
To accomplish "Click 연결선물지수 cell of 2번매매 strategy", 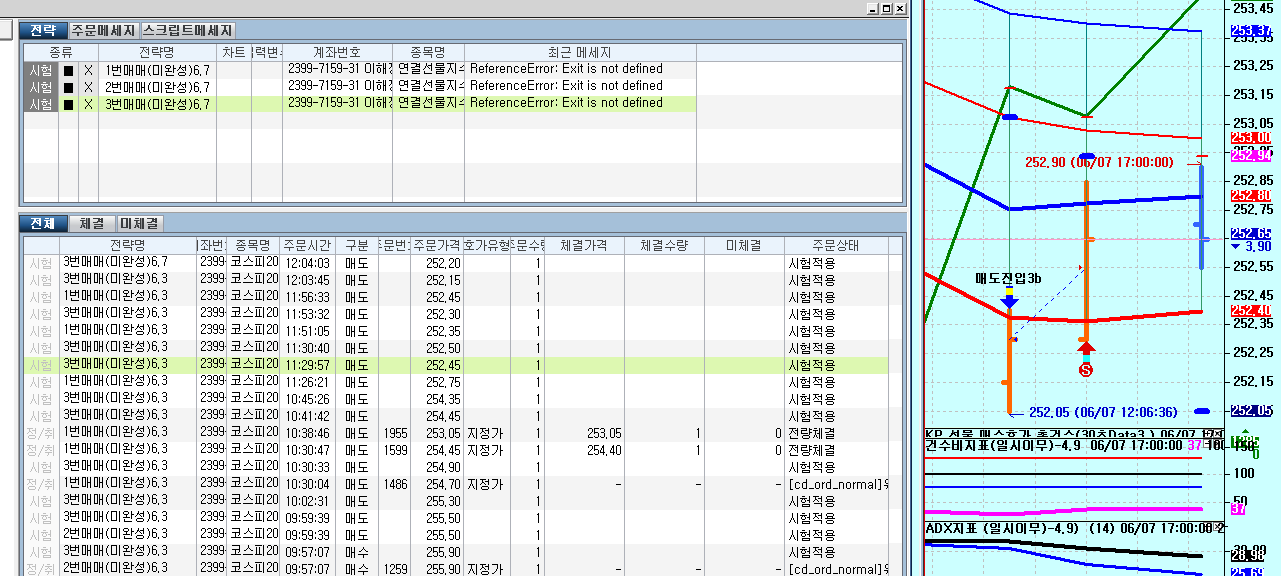I will pos(429,87).
